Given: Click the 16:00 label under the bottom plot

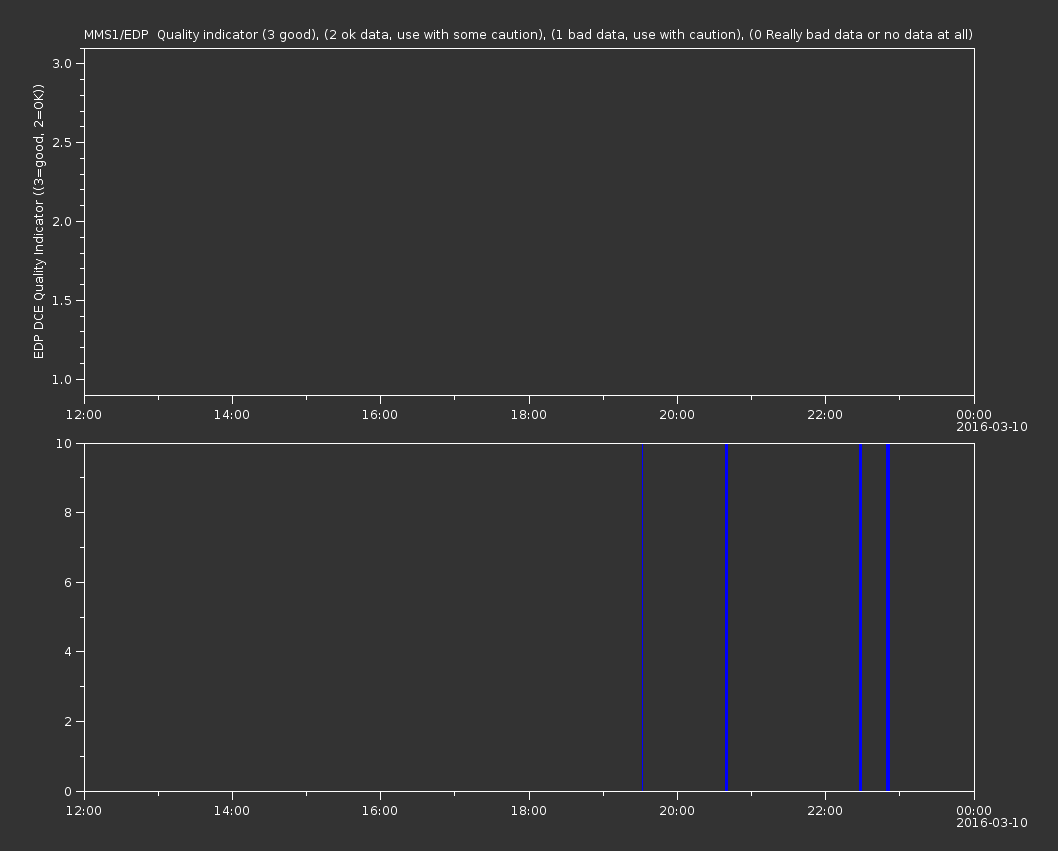Looking at the screenshot, I should coord(380,811).
